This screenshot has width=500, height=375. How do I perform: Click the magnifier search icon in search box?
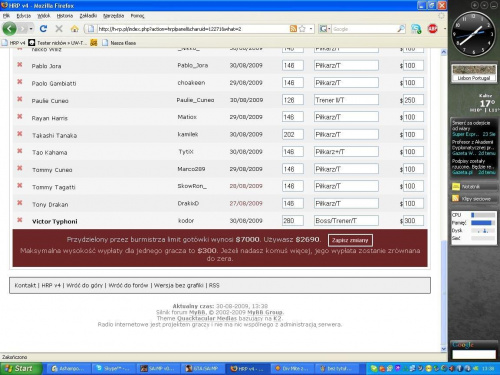pyautogui.click(x=401, y=29)
